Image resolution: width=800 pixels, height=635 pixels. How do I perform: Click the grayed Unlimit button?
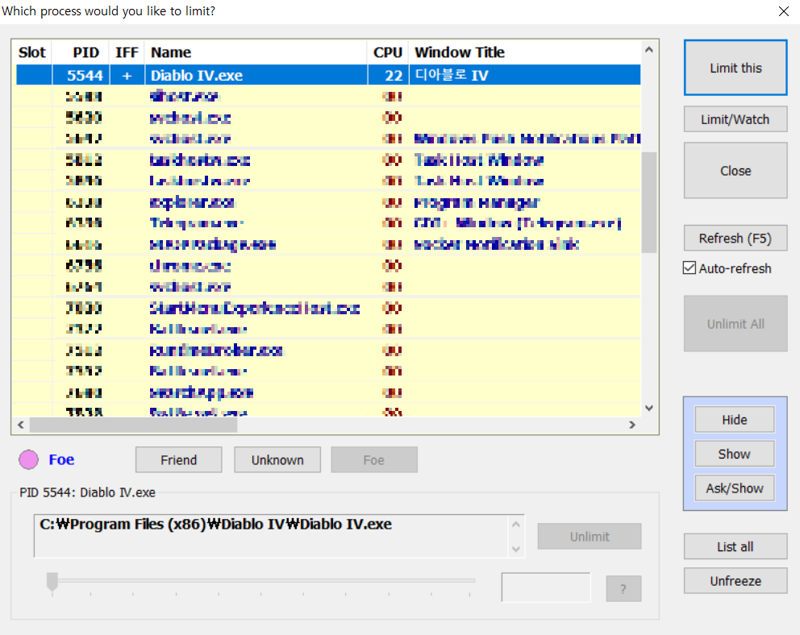[x=589, y=537]
